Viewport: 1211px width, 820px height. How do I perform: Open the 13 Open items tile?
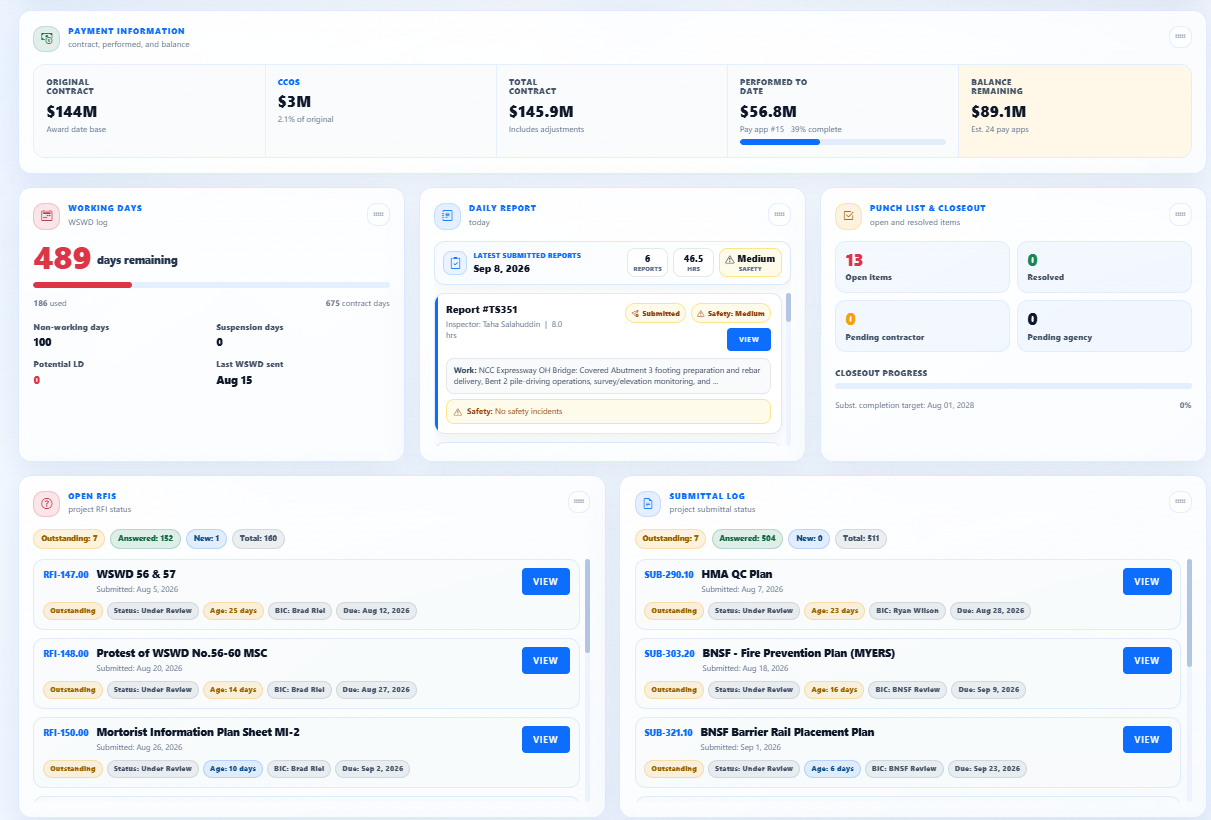[x=922, y=267]
